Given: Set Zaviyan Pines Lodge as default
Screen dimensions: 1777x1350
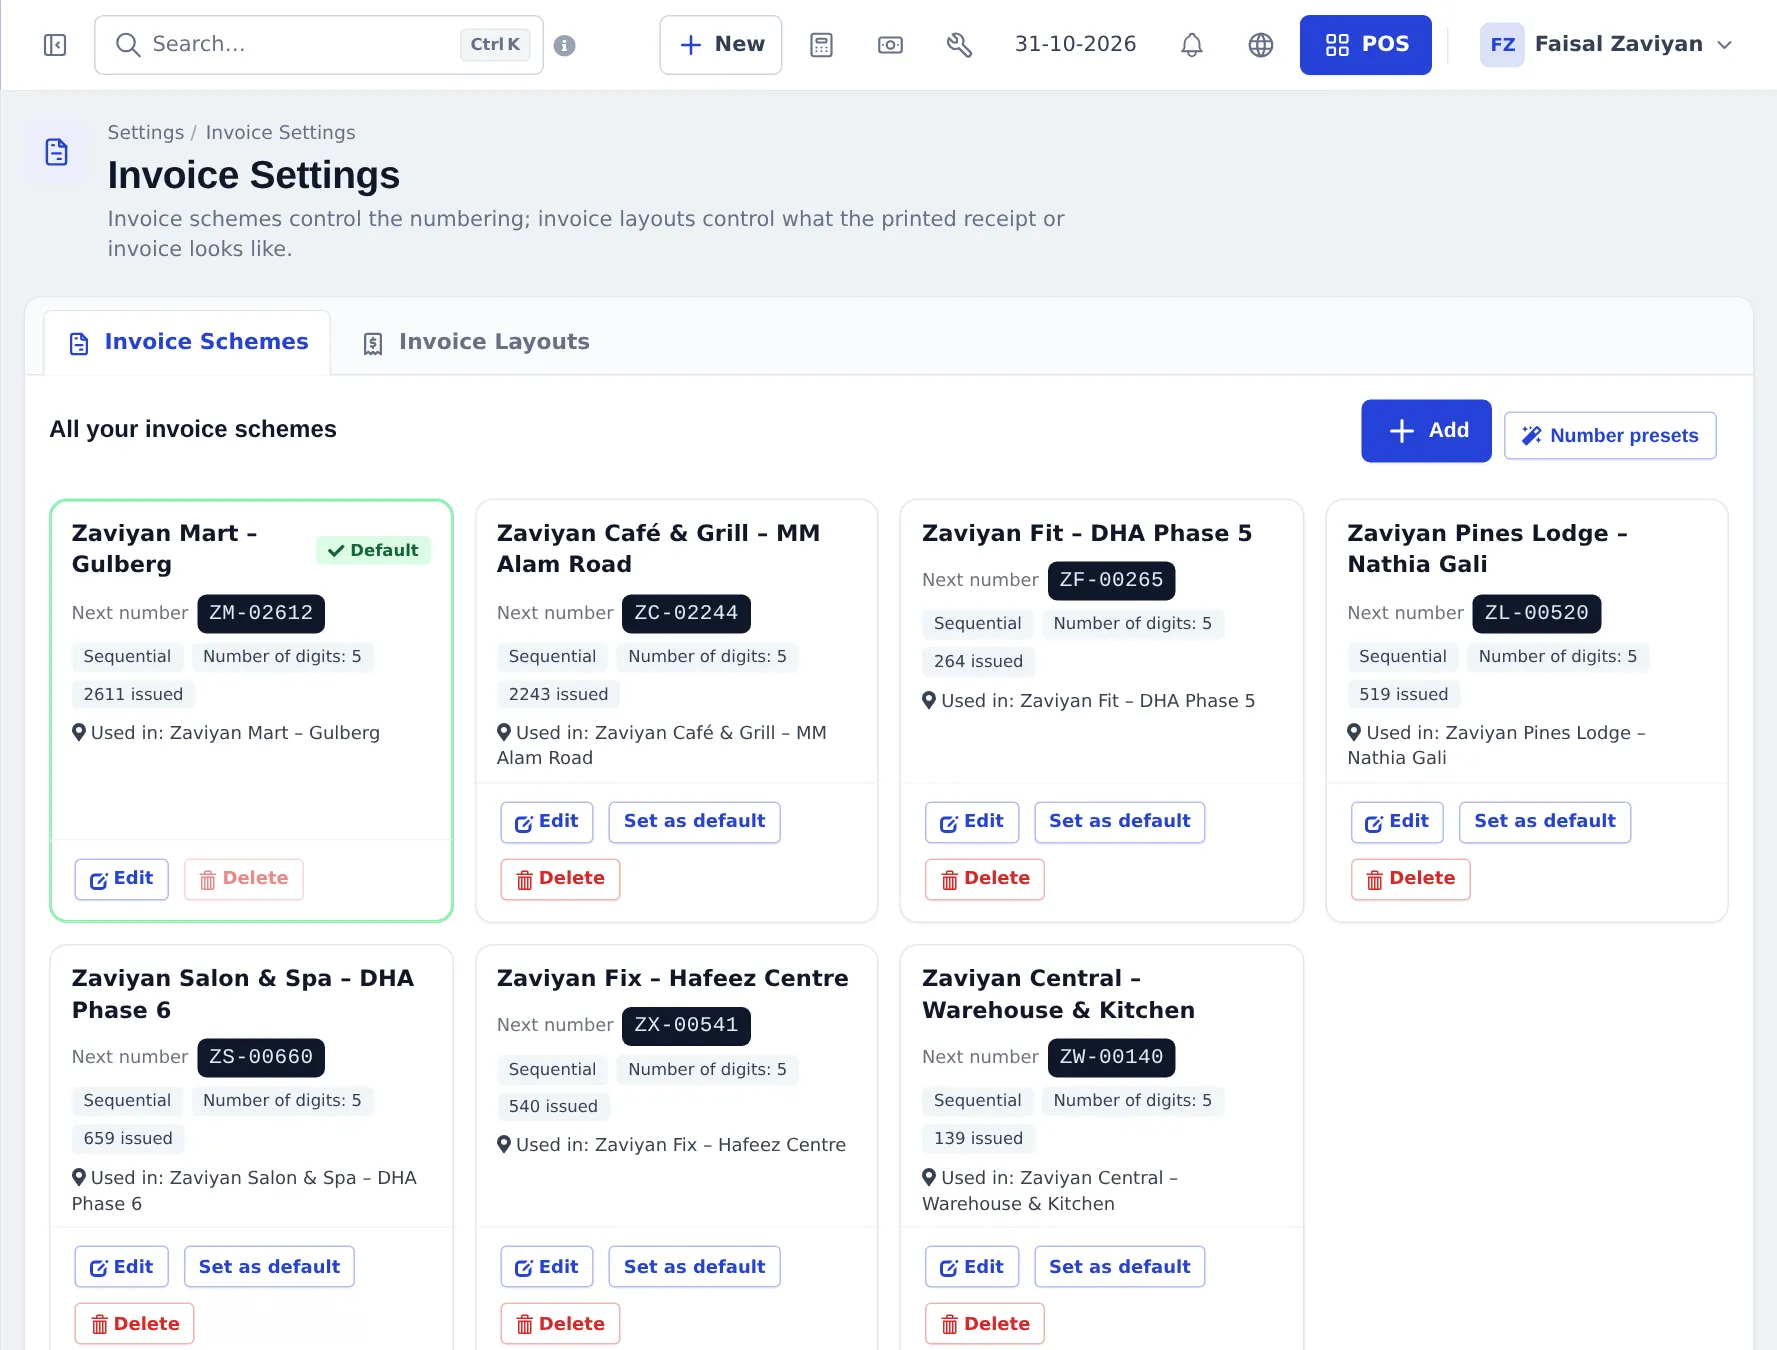Looking at the screenshot, I should click(x=1545, y=822).
